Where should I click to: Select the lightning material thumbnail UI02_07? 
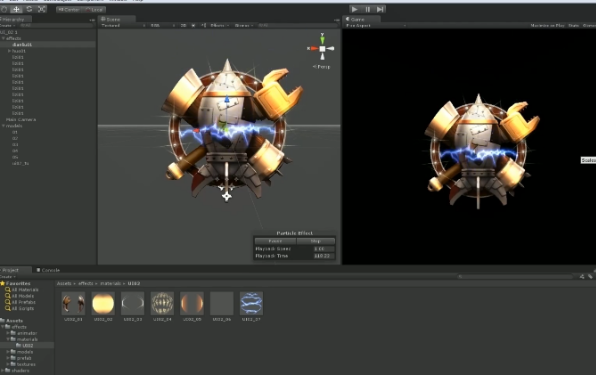251,303
